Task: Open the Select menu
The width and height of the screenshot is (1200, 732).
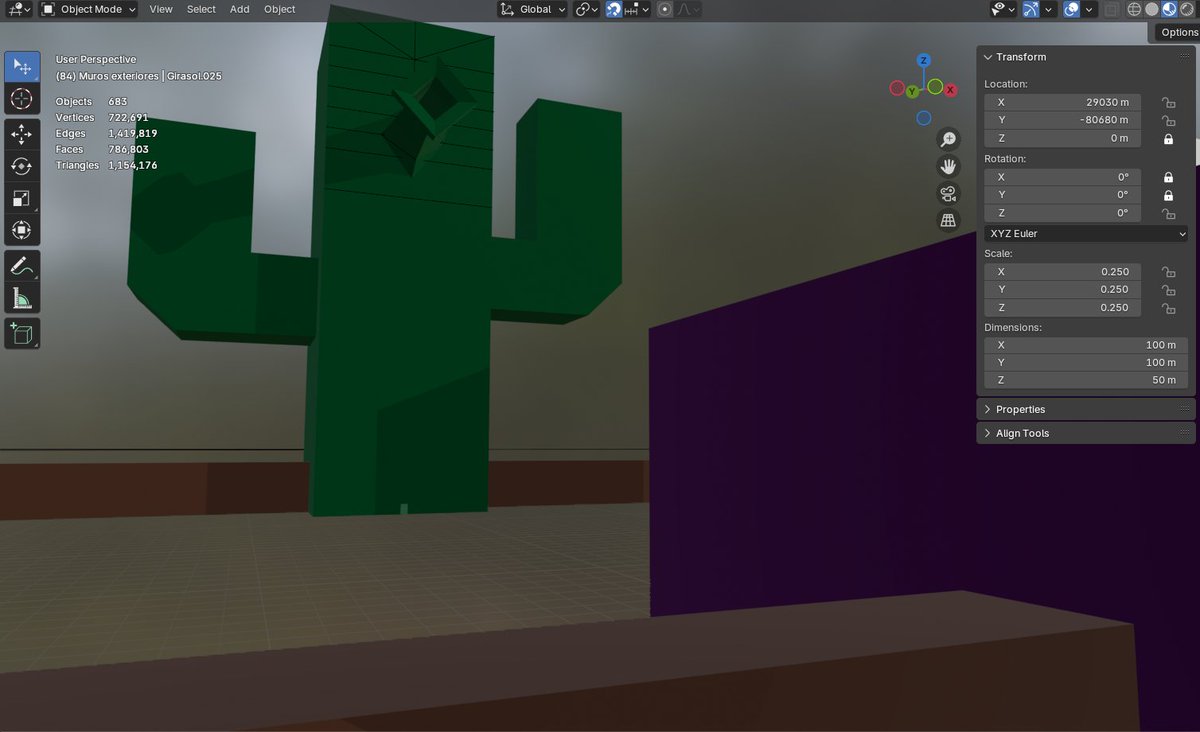Action: coord(201,9)
